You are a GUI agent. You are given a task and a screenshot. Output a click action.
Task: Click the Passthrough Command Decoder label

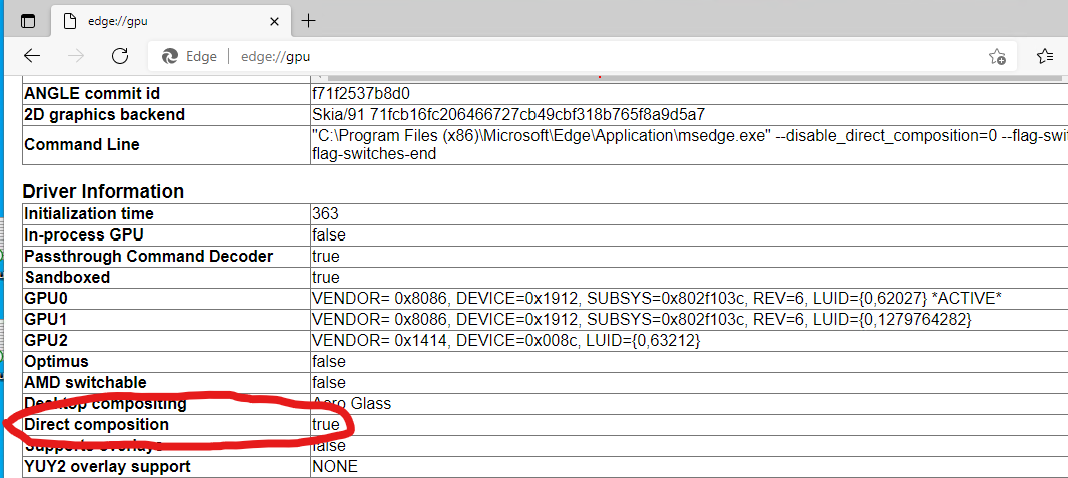(x=148, y=257)
